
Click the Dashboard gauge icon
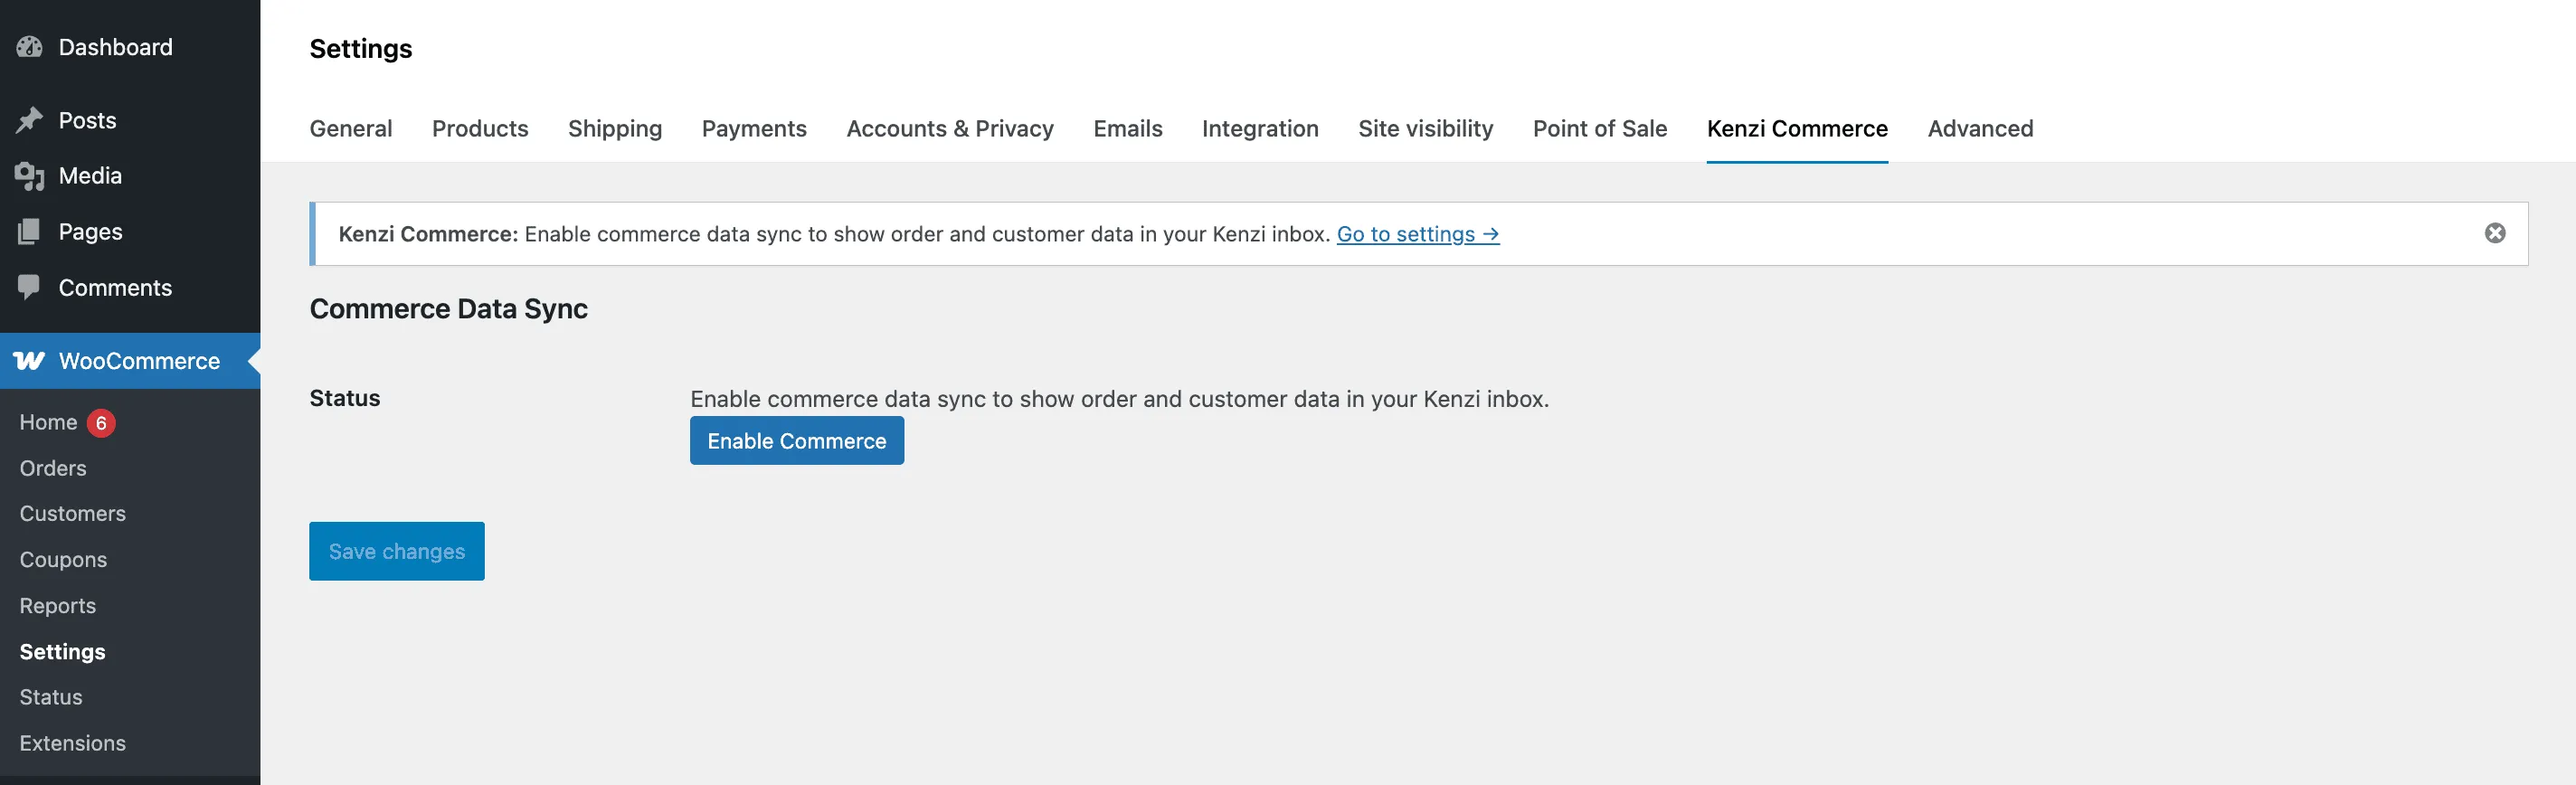pos(30,47)
